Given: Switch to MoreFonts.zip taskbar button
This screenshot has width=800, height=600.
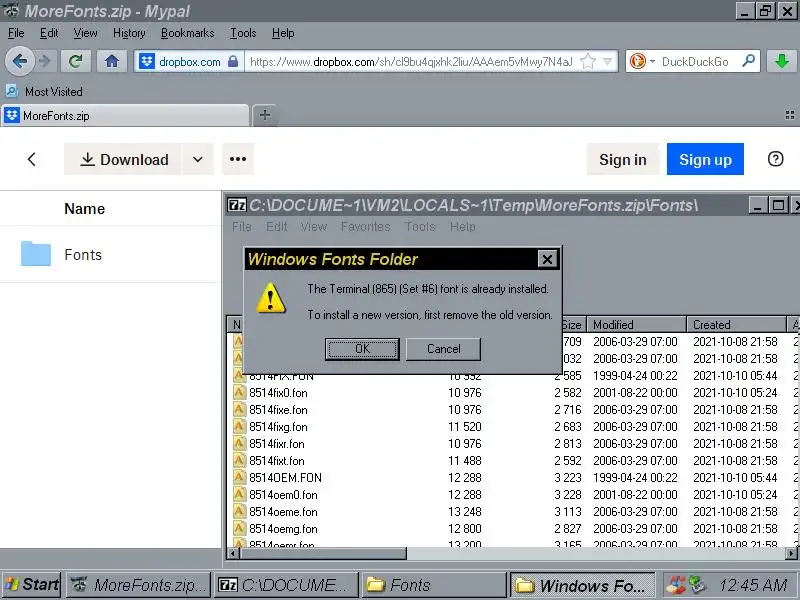Looking at the screenshot, I should 139,585.
